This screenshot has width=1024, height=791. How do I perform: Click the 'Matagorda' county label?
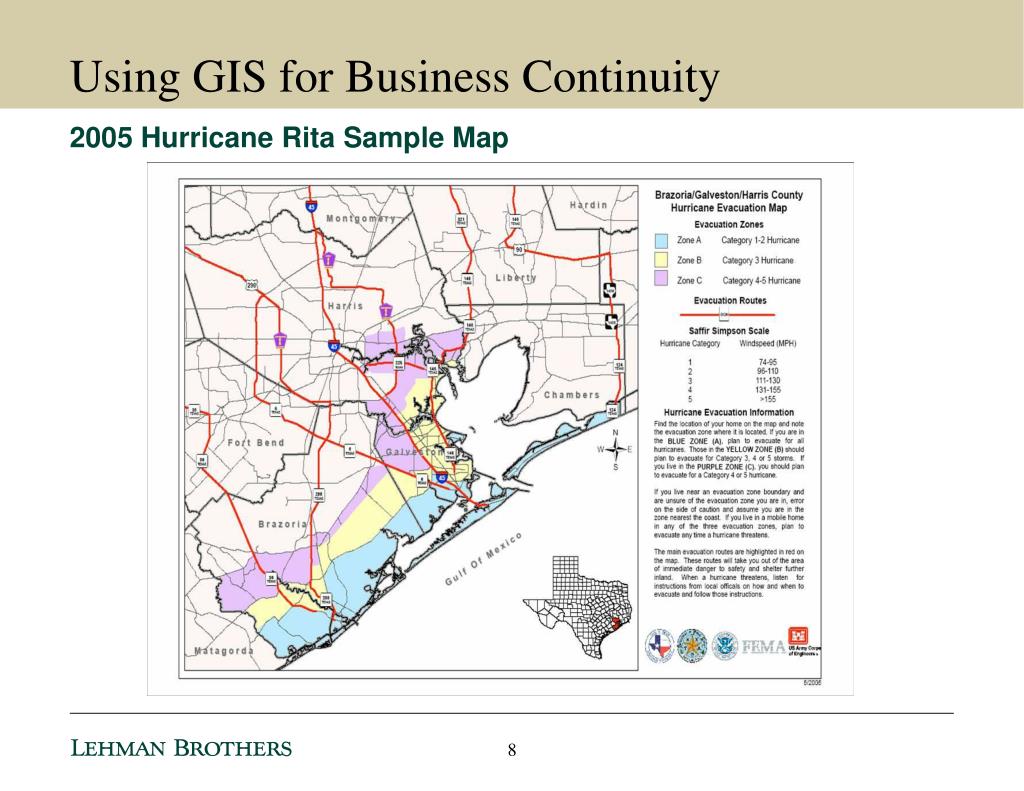(x=224, y=651)
